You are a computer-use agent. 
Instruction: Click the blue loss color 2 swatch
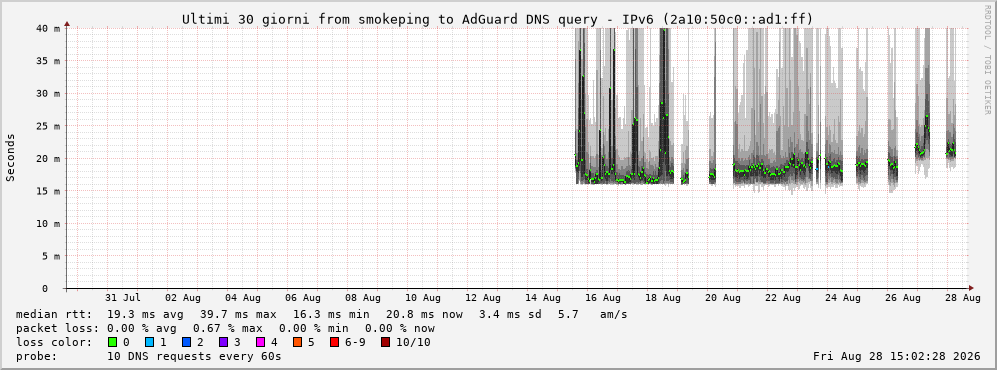[x=186, y=342]
